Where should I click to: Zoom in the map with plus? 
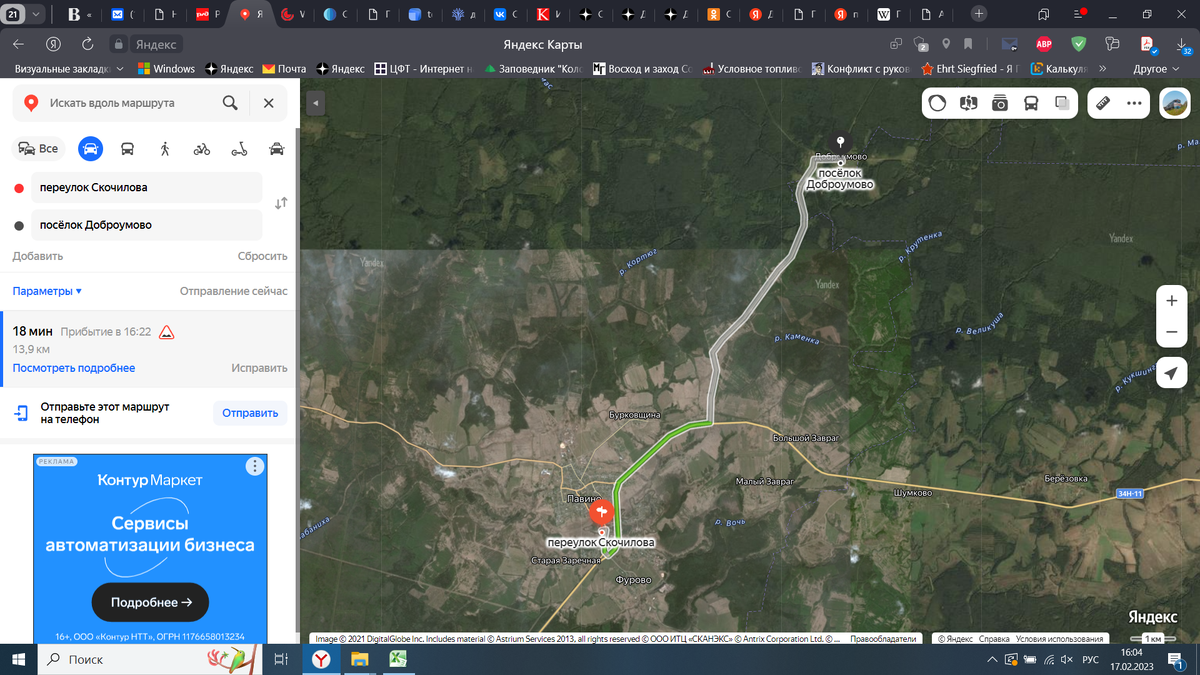tap(1171, 301)
